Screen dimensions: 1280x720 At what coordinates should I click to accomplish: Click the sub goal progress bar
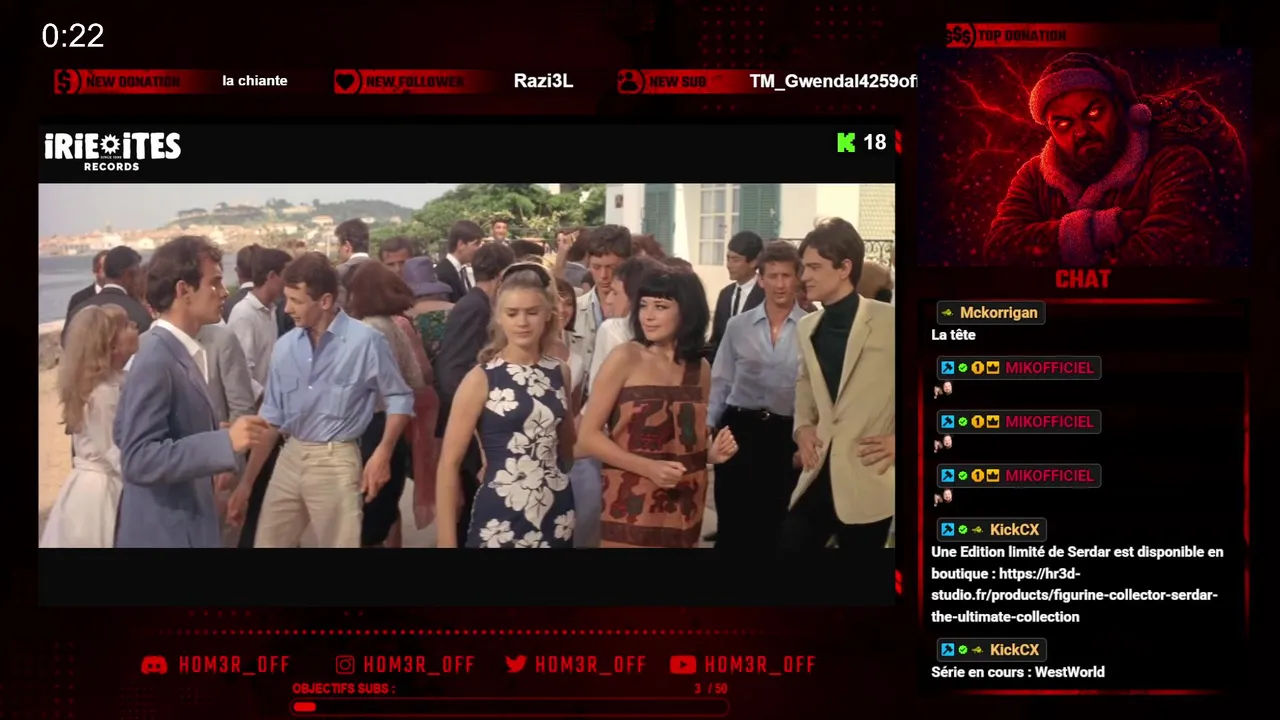[509, 707]
